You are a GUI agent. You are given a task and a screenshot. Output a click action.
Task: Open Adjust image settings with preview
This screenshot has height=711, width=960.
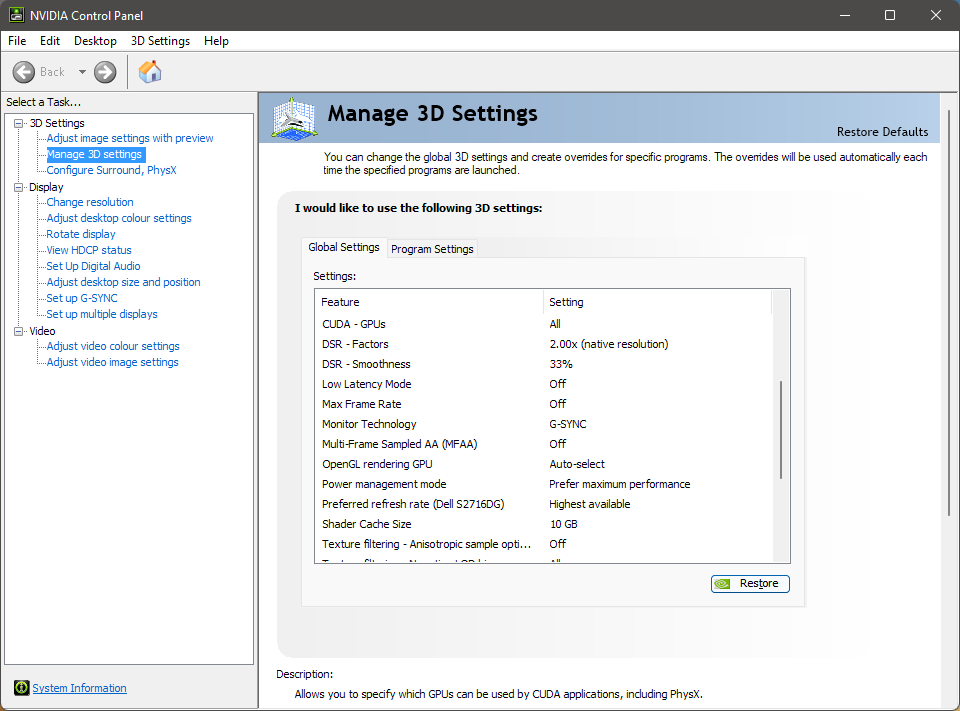click(130, 138)
